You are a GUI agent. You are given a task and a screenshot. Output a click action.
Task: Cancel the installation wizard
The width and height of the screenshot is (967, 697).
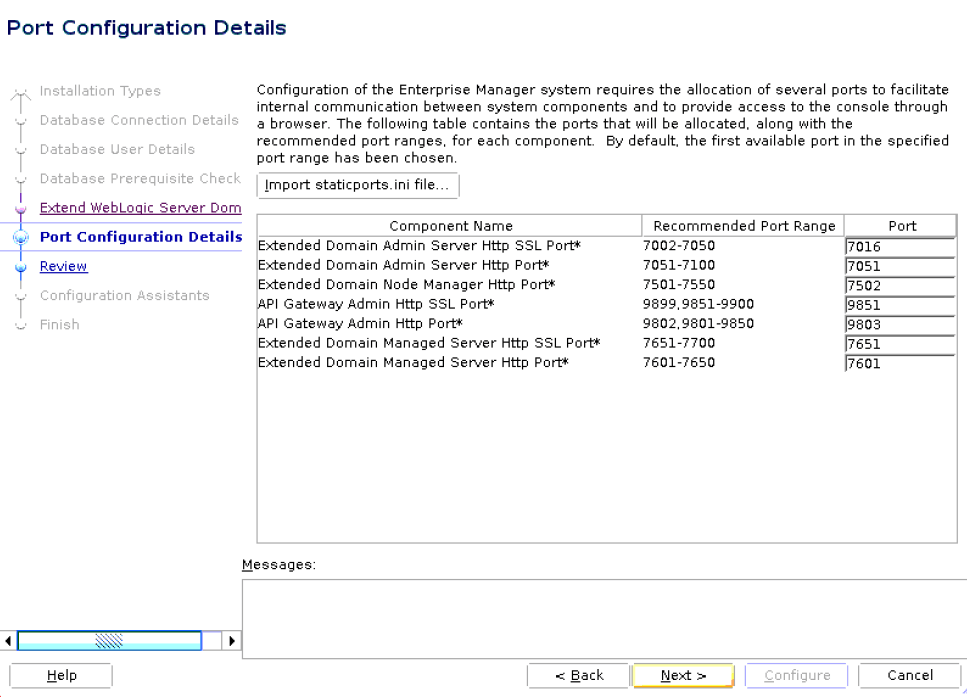point(908,675)
